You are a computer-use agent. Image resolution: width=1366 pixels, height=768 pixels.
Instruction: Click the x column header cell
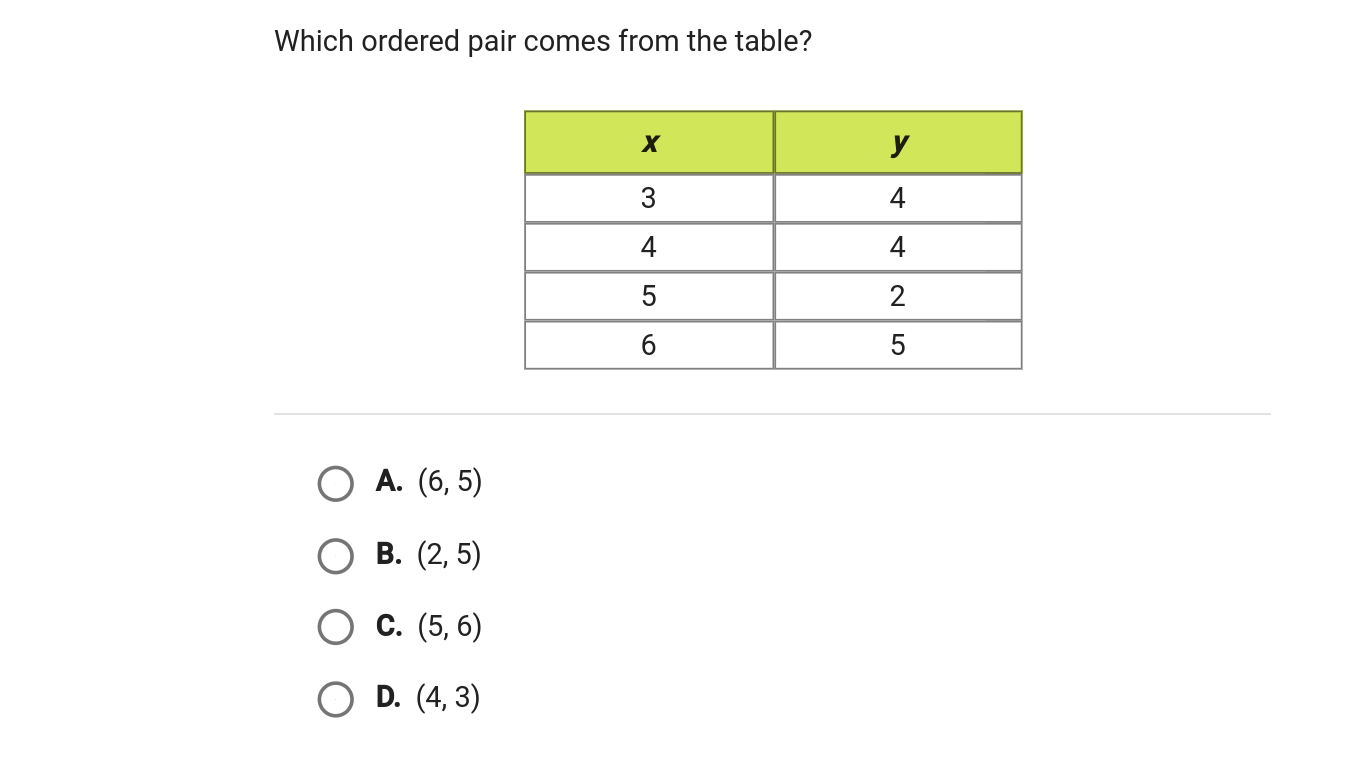649,142
